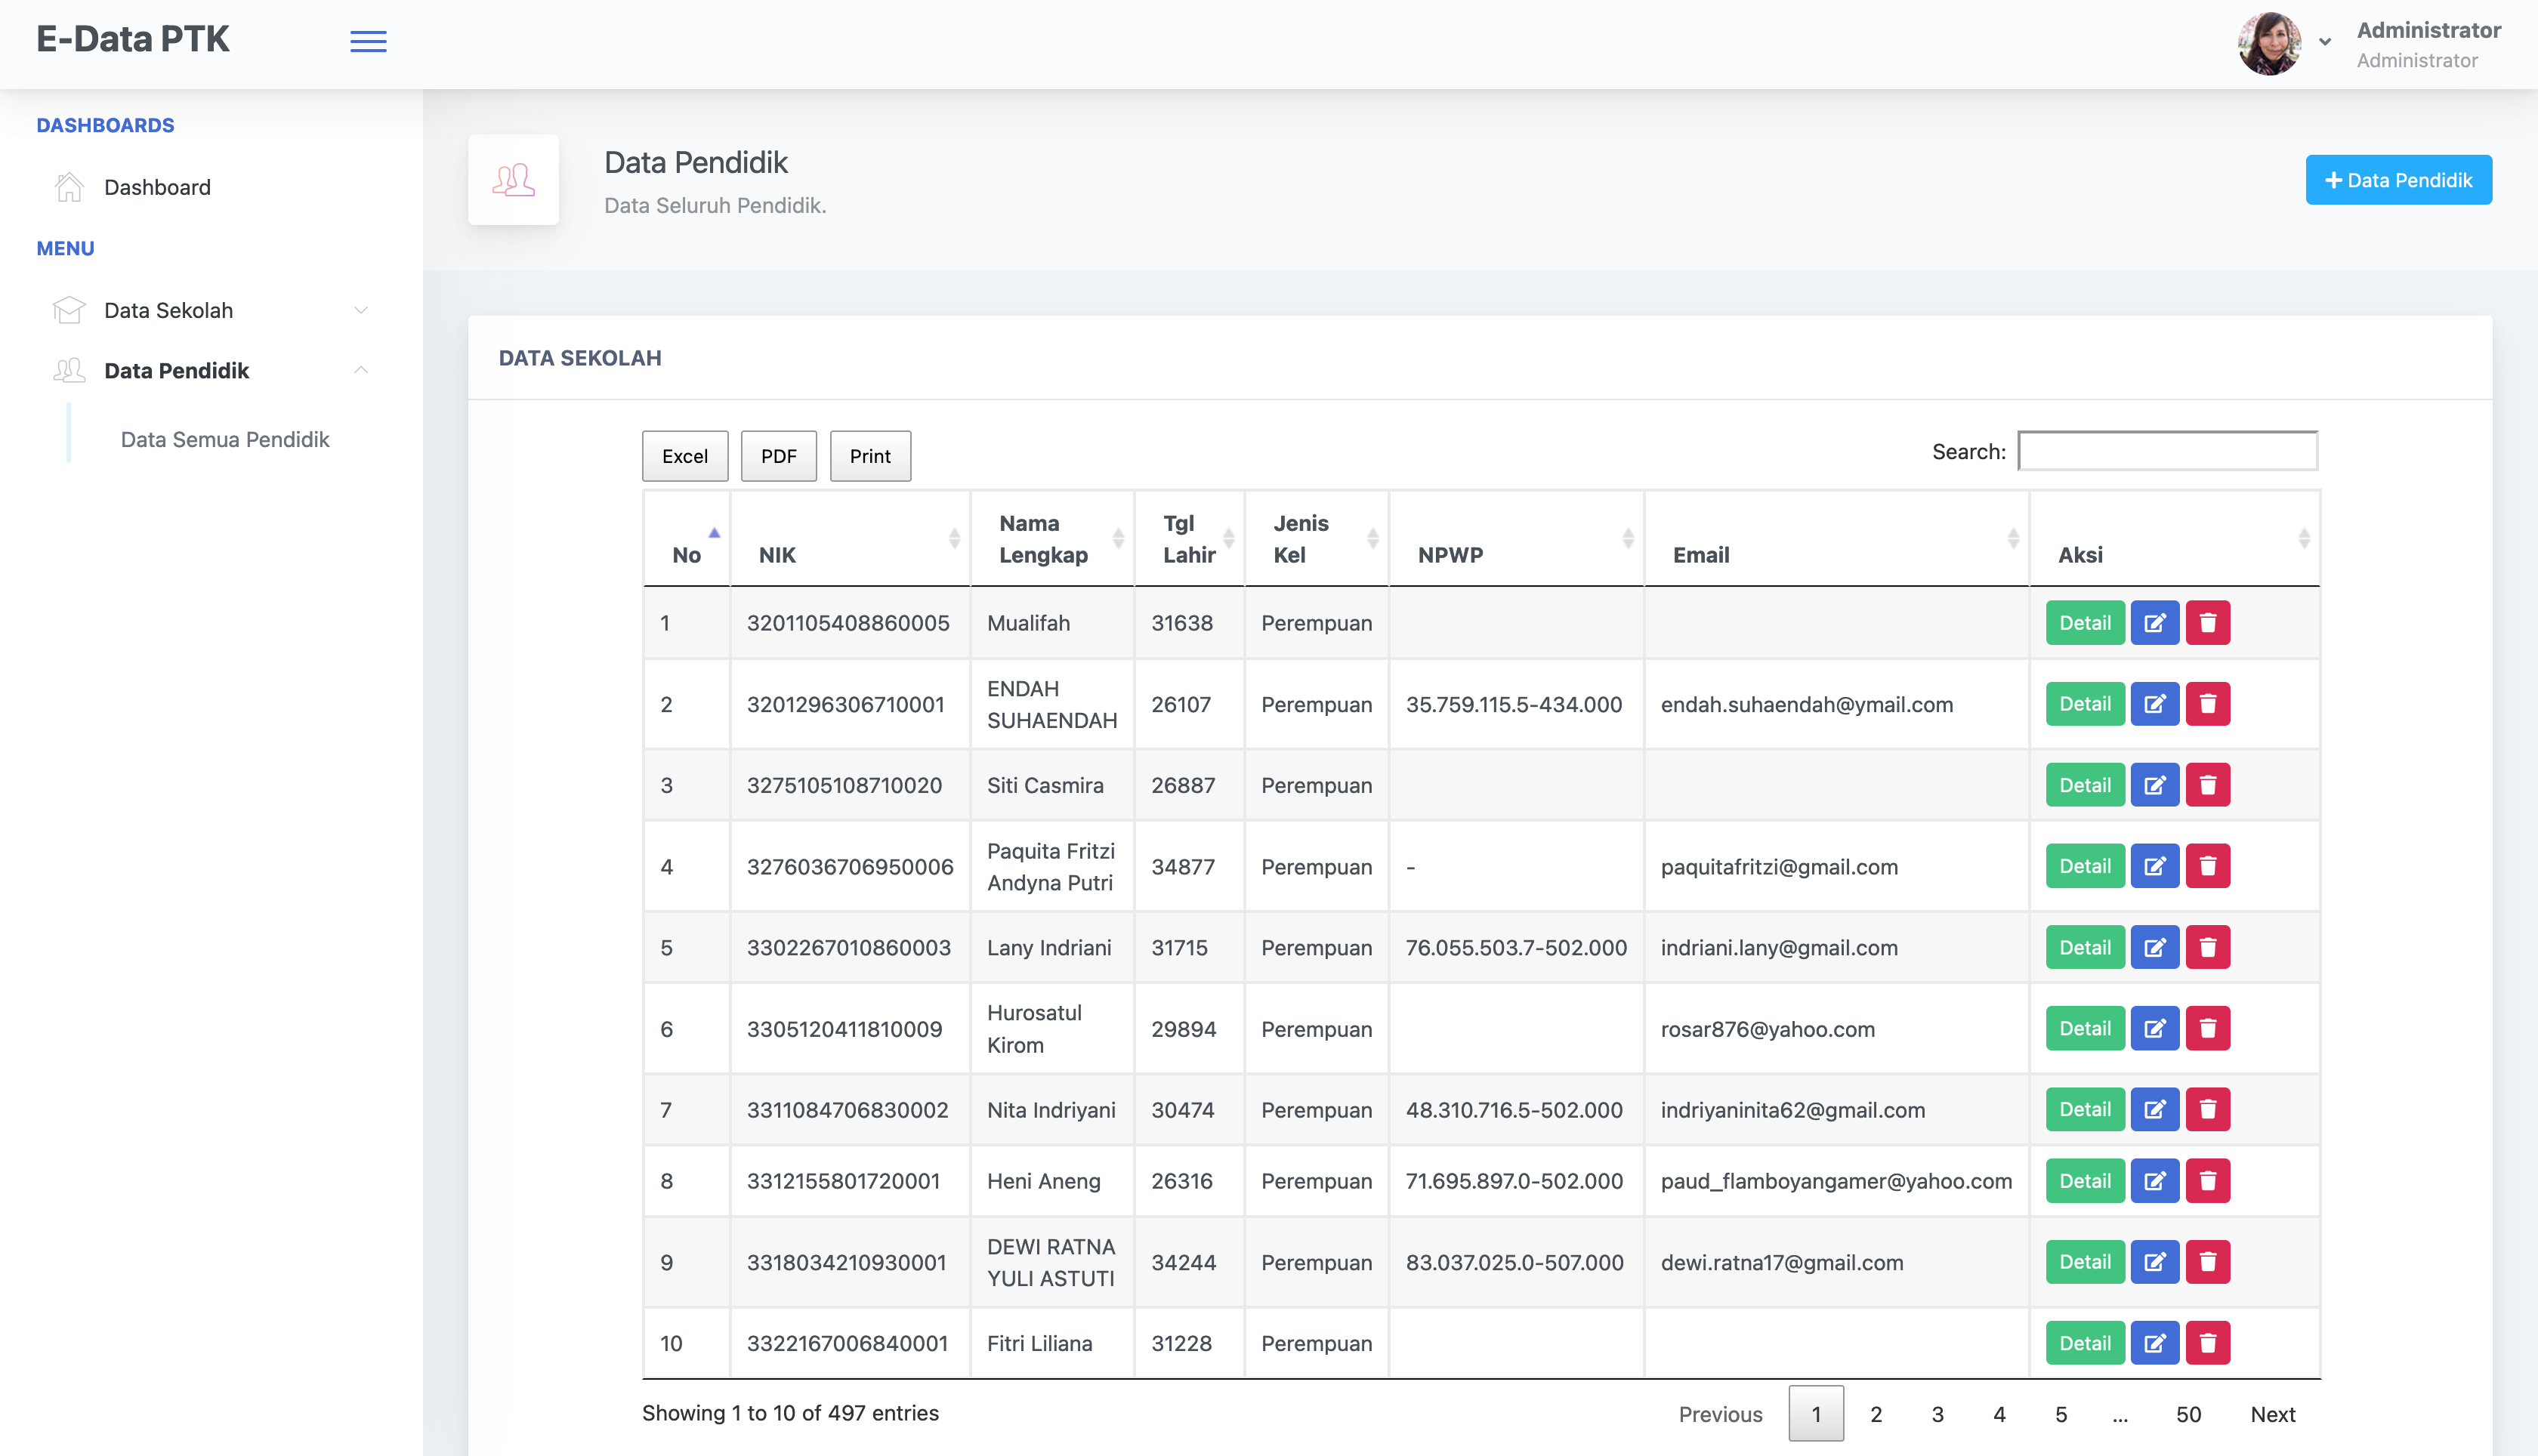Edit the Lany Indriani row
The width and height of the screenshot is (2538, 1456).
[x=2155, y=947]
